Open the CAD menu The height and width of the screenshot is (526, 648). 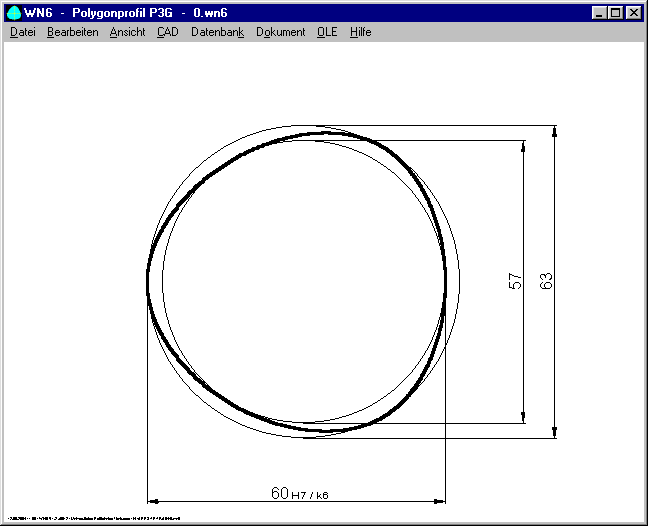click(168, 32)
